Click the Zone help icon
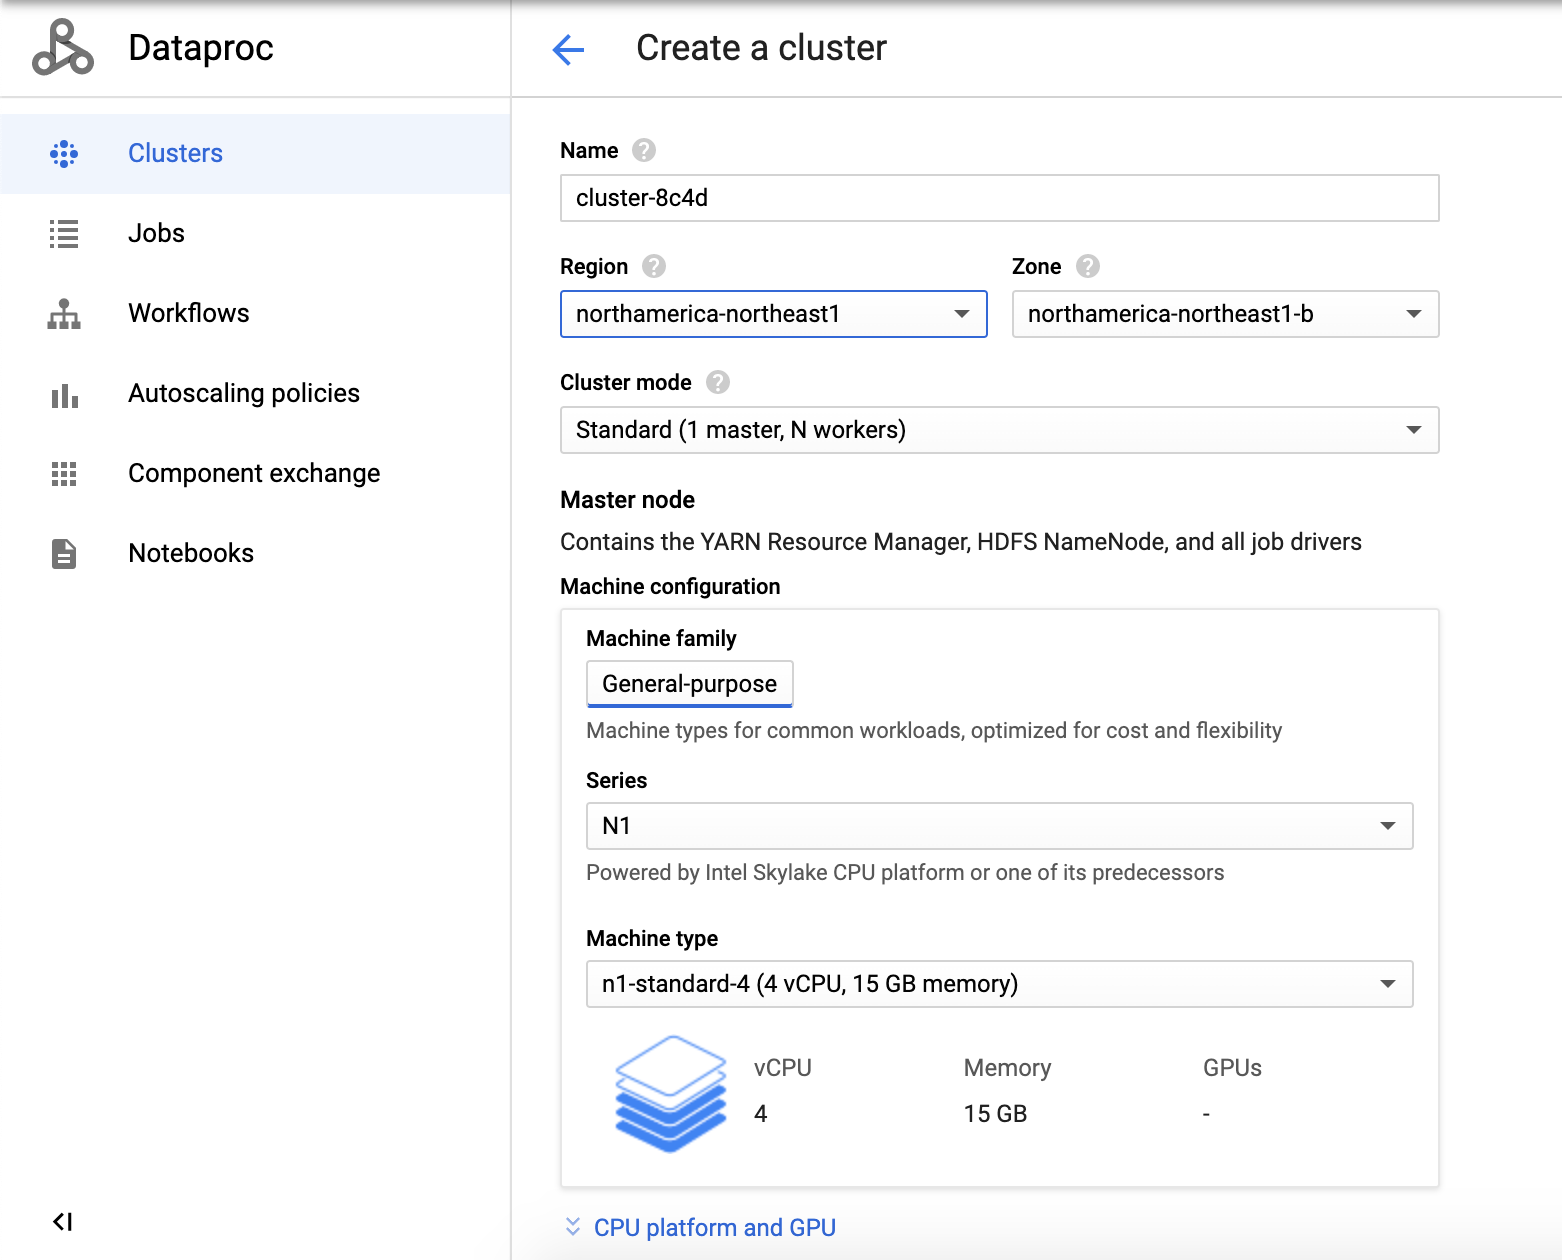 tap(1088, 266)
